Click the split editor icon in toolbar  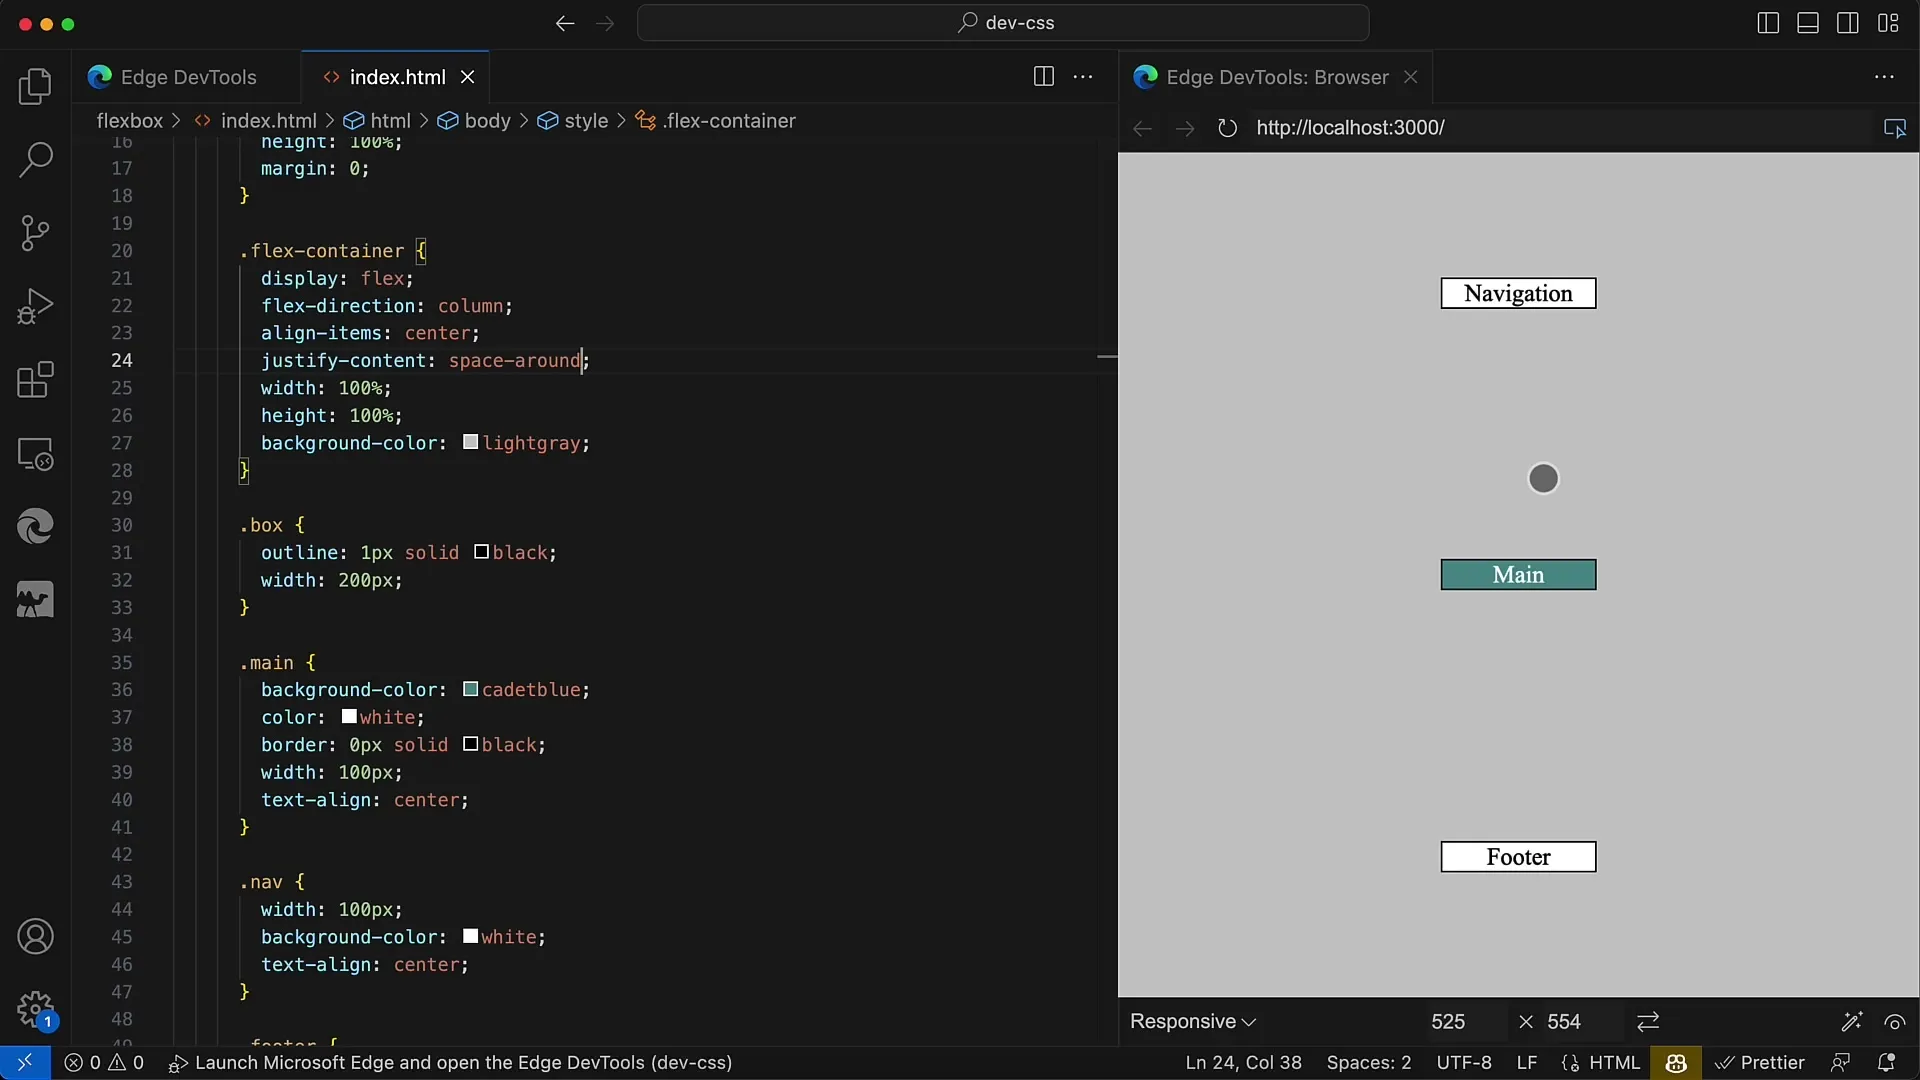tap(1043, 75)
